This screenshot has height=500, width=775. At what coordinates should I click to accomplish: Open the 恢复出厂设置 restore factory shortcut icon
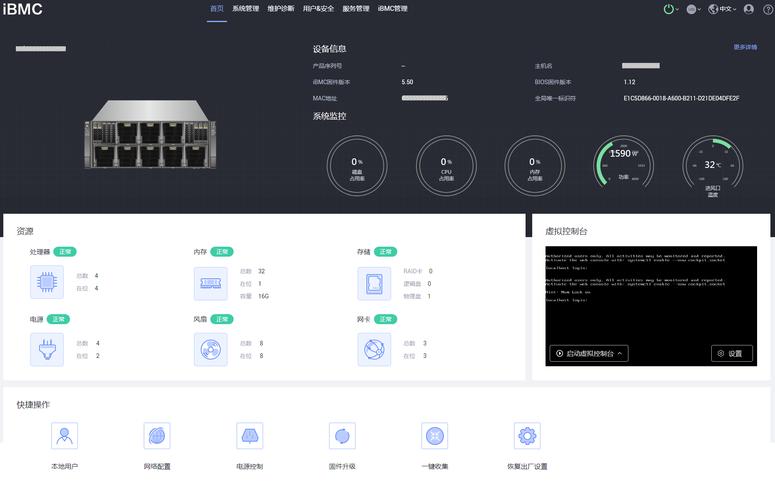[527, 436]
